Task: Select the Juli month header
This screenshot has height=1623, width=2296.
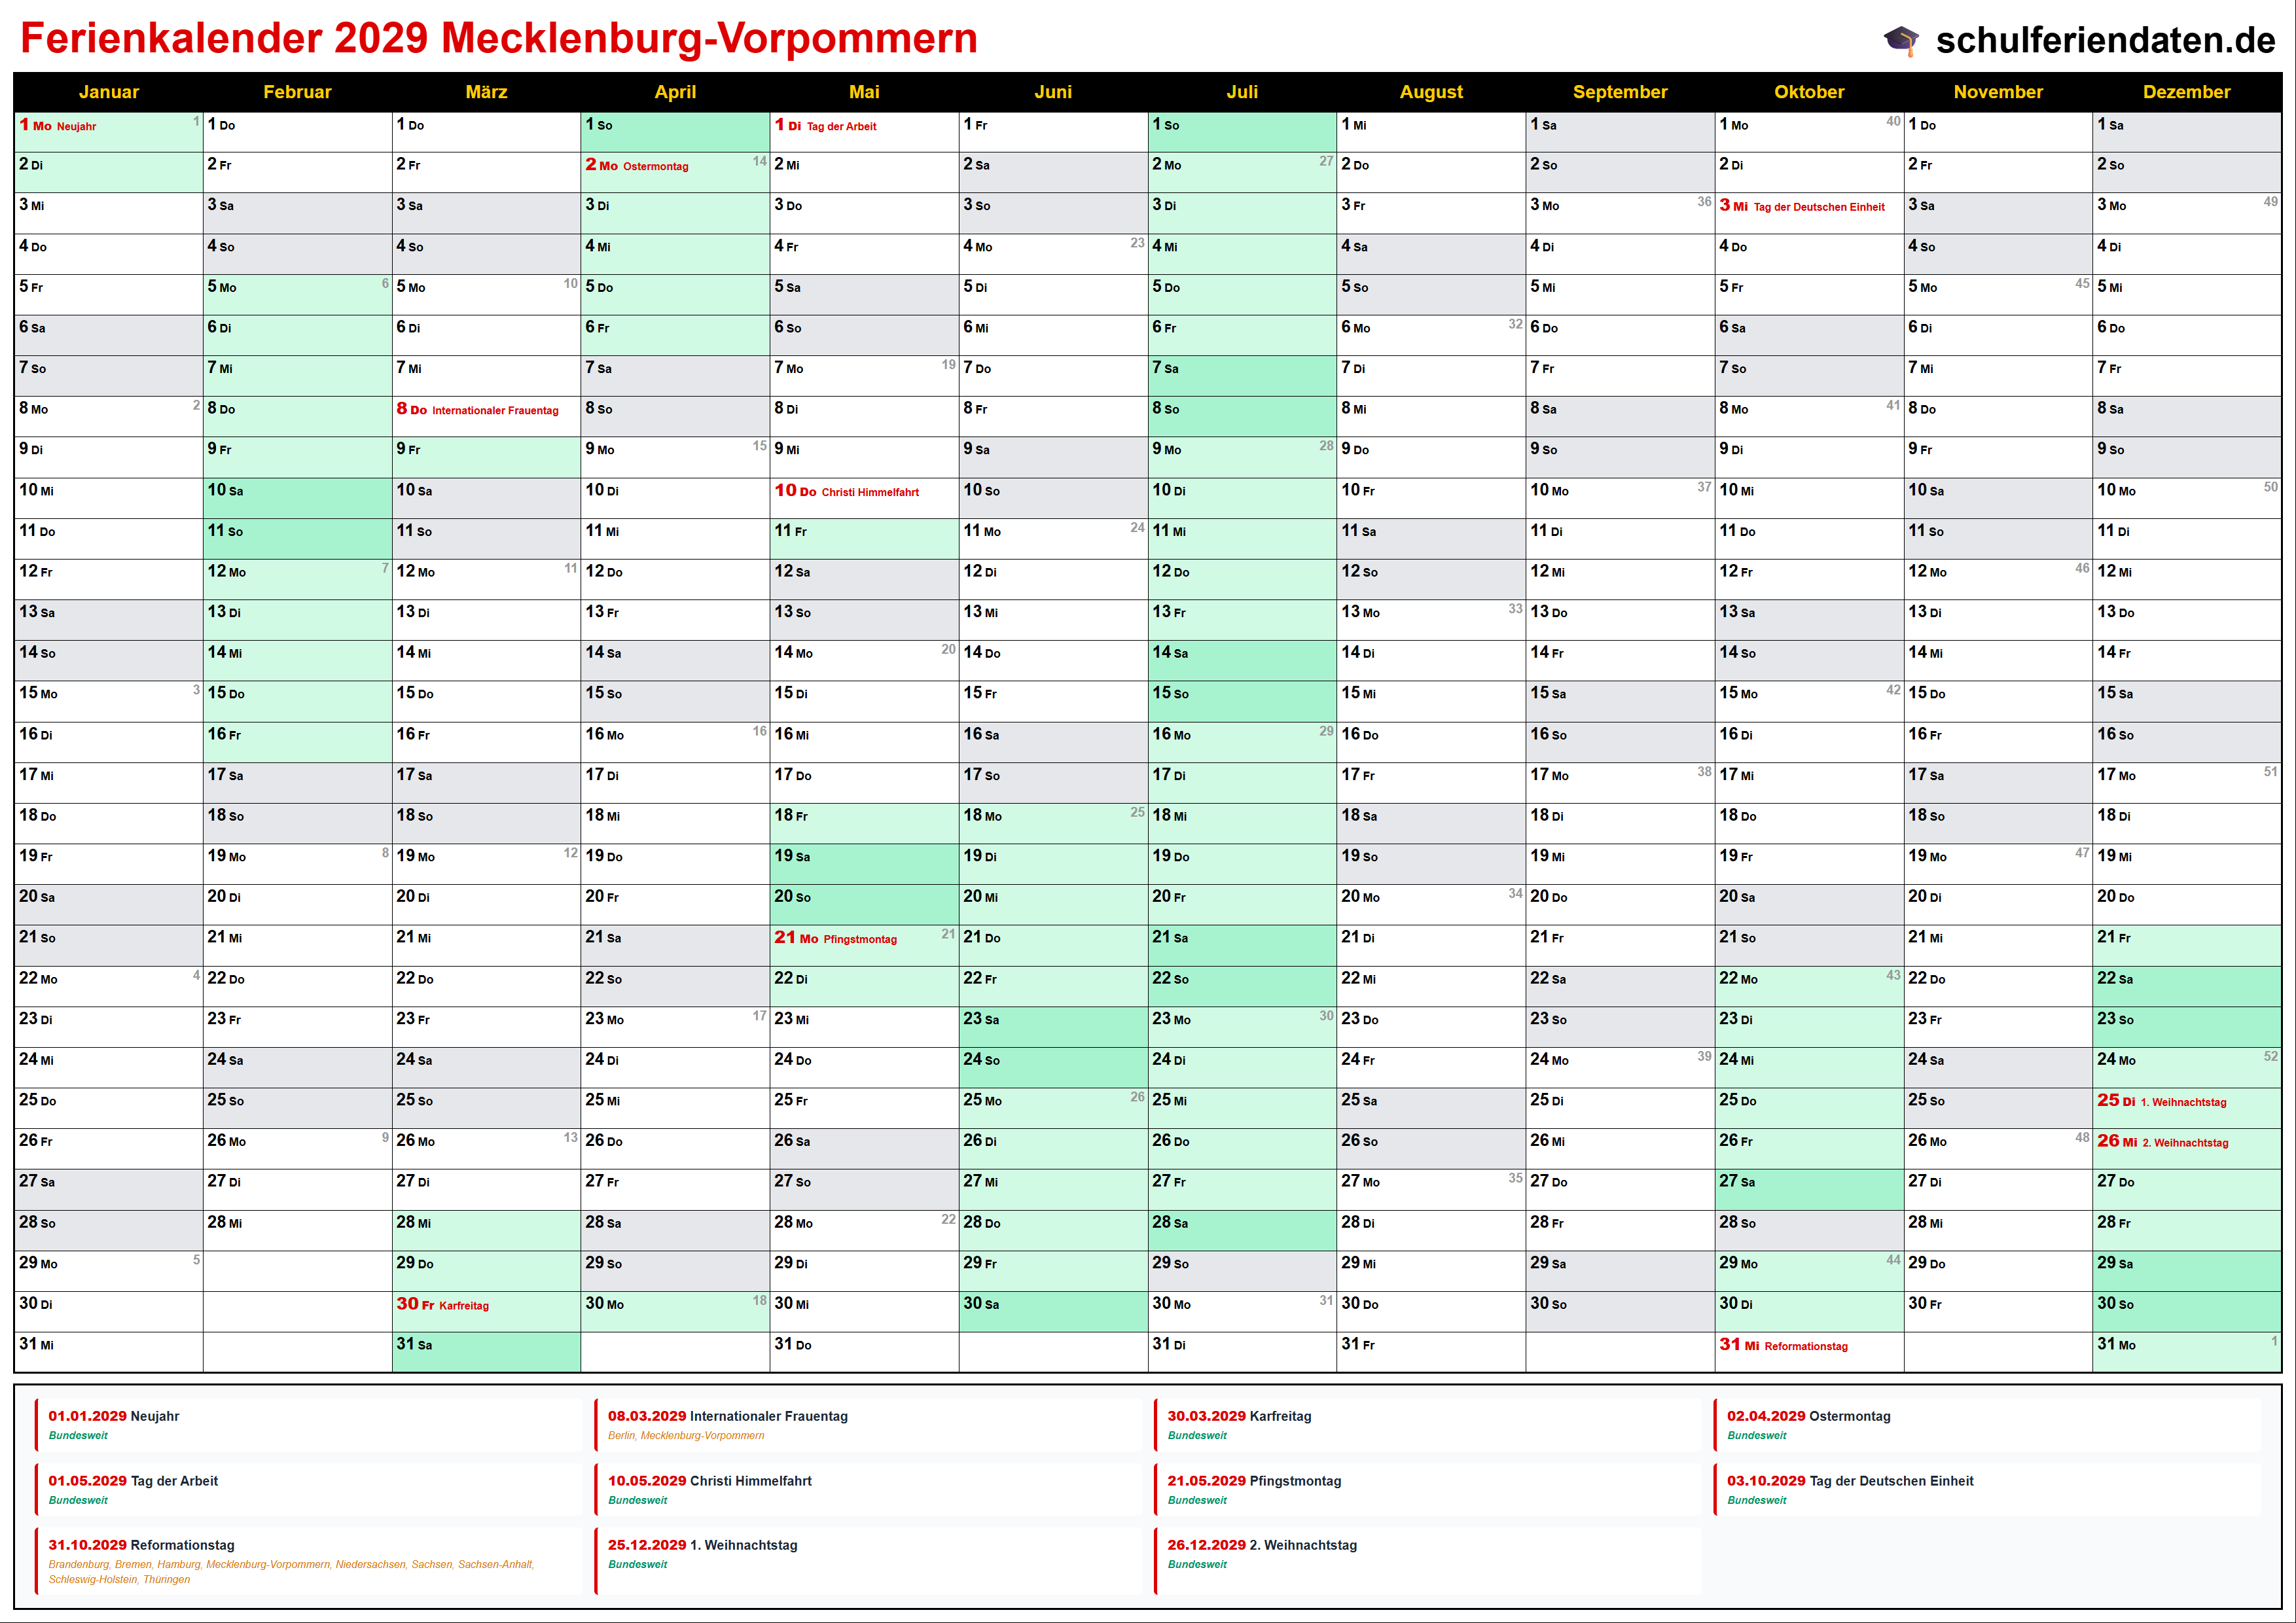Action: 1242,92
